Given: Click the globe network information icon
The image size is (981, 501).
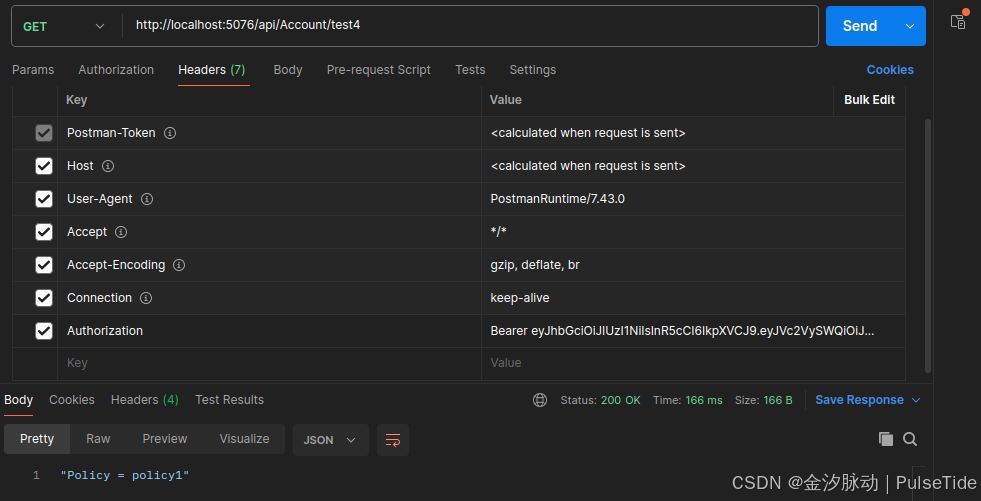Looking at the screenshot, I should click(x=540, y=400).
